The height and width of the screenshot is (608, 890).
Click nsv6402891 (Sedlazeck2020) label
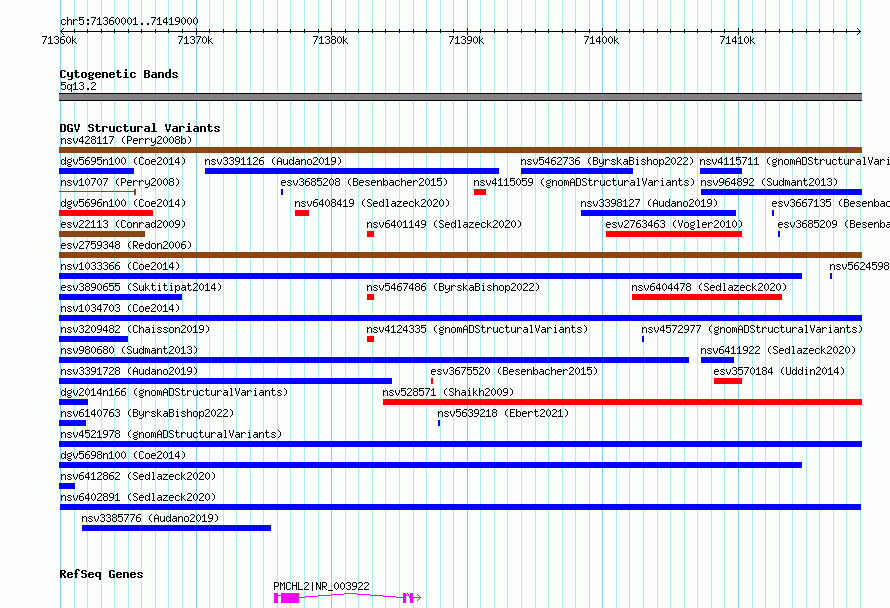[x=138, y=497]
